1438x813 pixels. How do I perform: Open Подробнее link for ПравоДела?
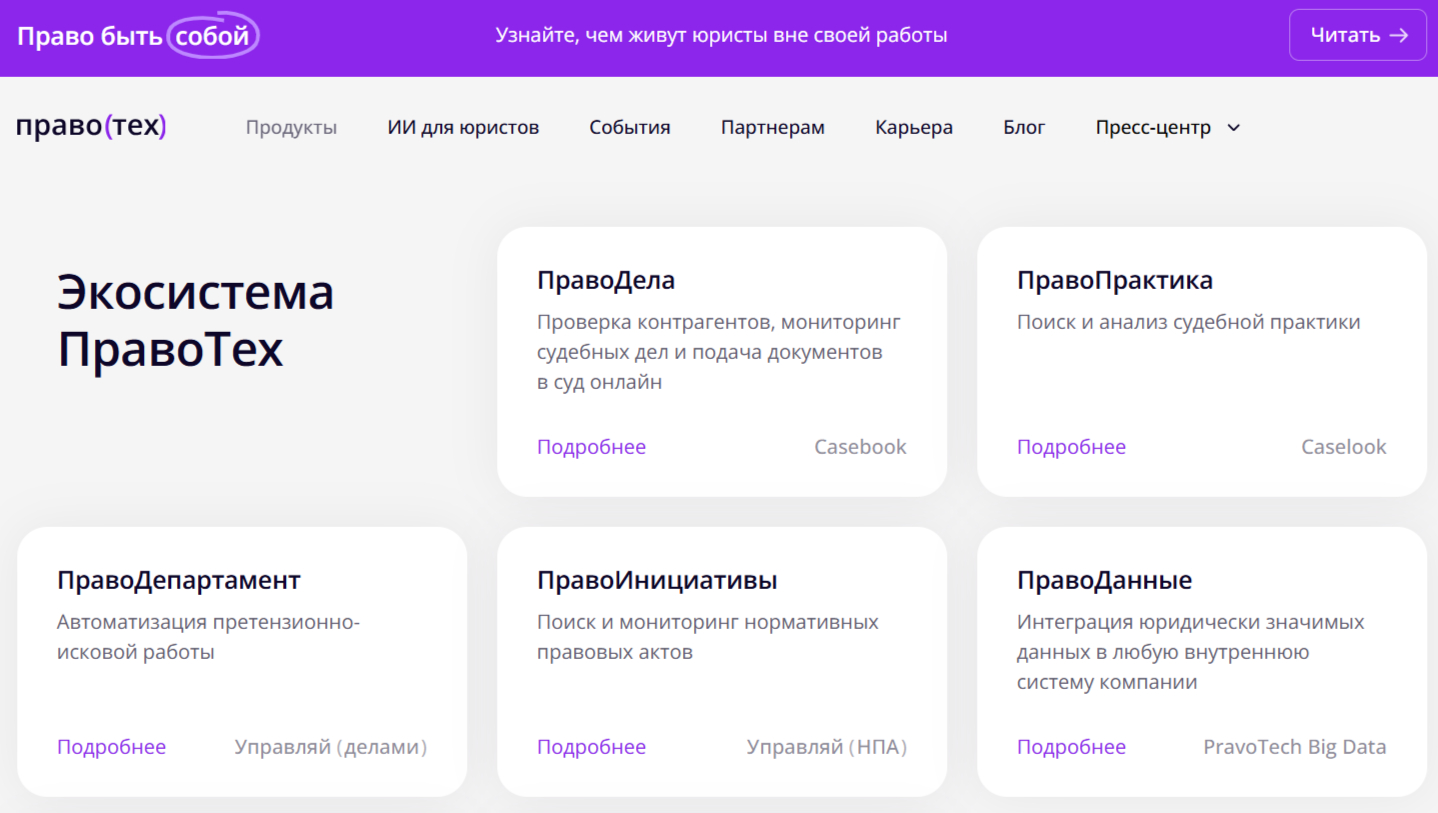pos(591,447)
